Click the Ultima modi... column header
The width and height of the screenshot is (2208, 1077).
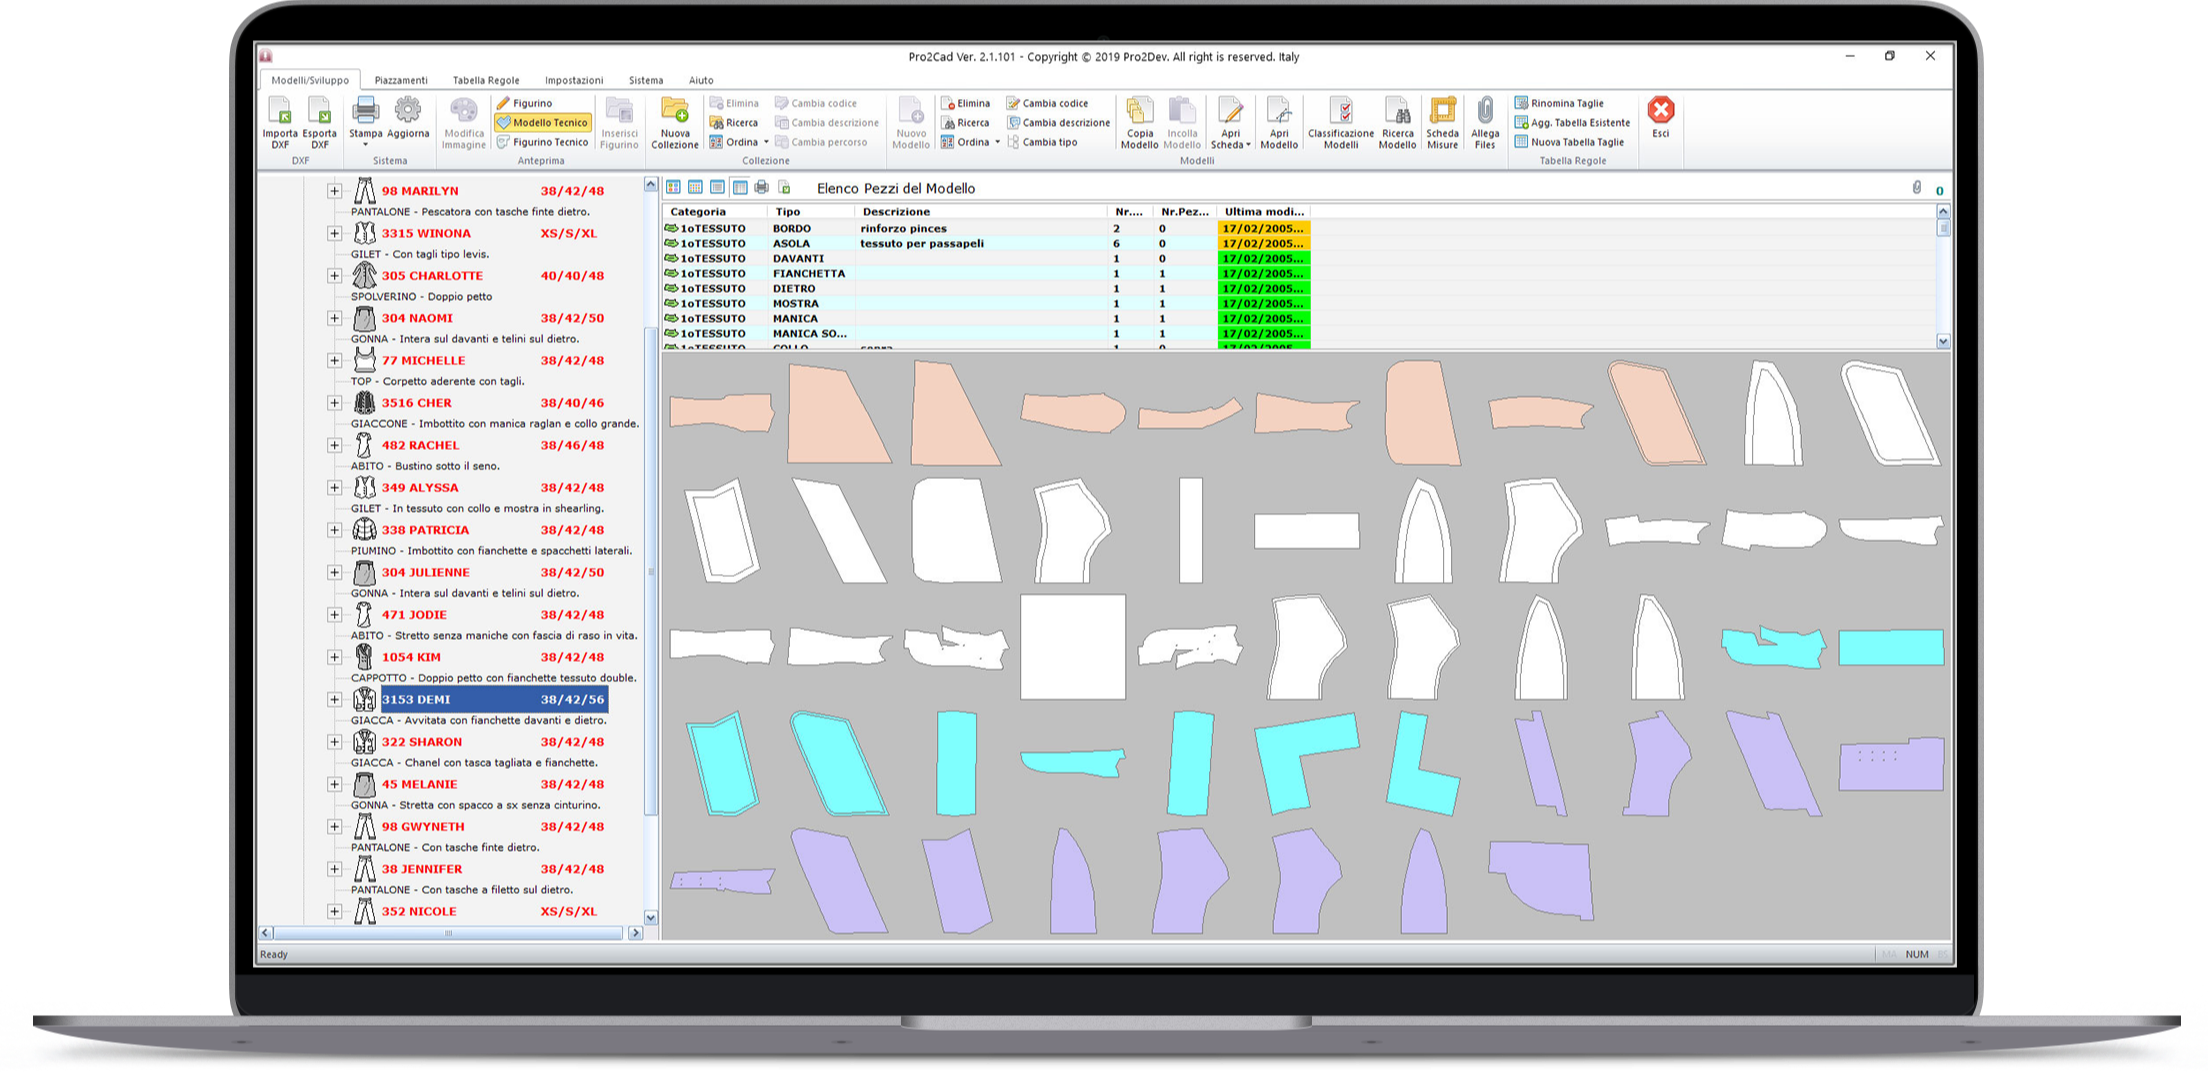click(1263, 212)
